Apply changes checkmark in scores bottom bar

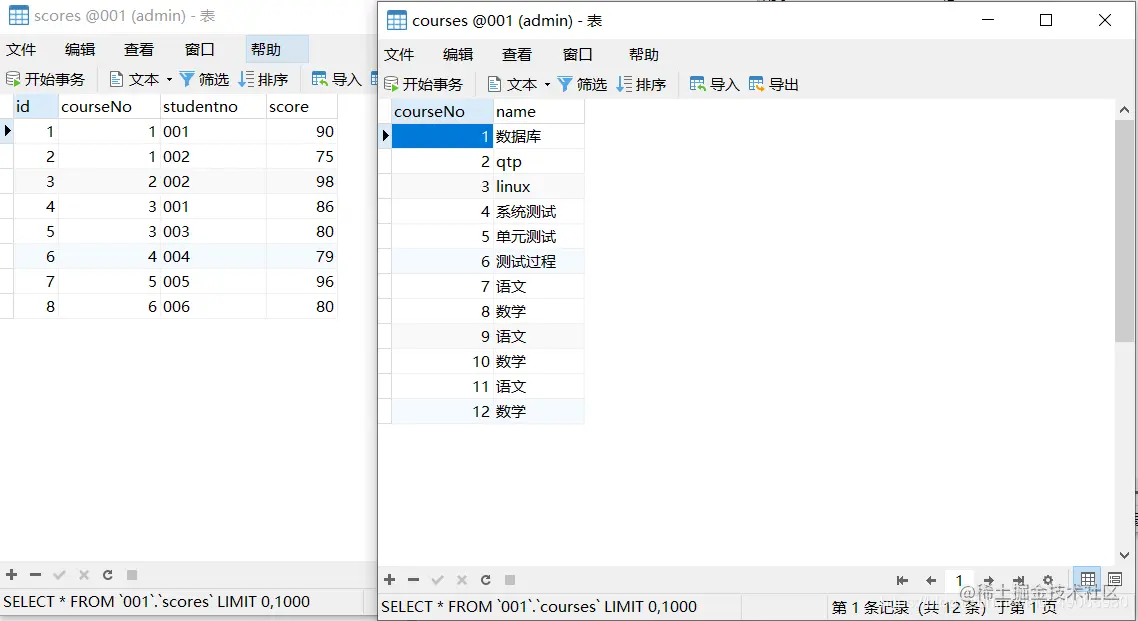tap(60, 575)
